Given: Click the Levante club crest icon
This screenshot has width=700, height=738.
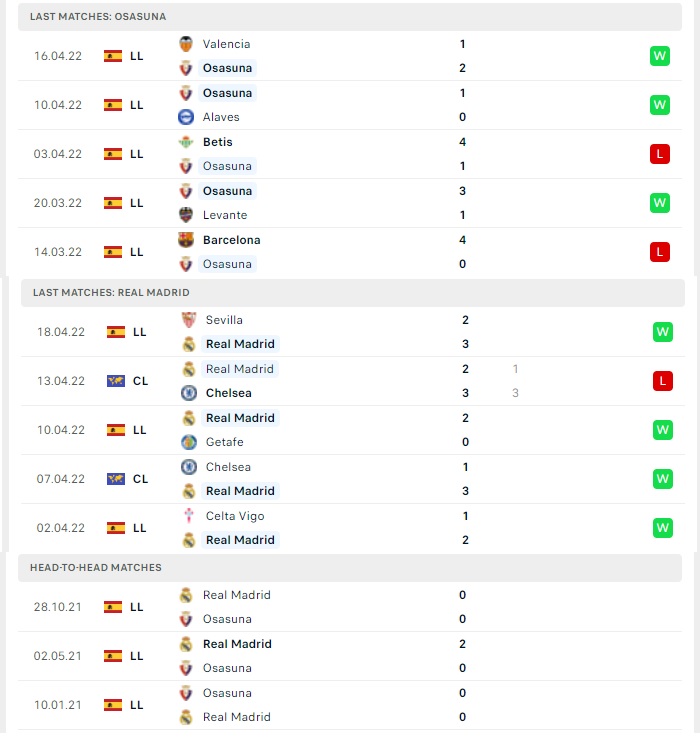Looking at the screenshot, I should click(x=186, y=215).
